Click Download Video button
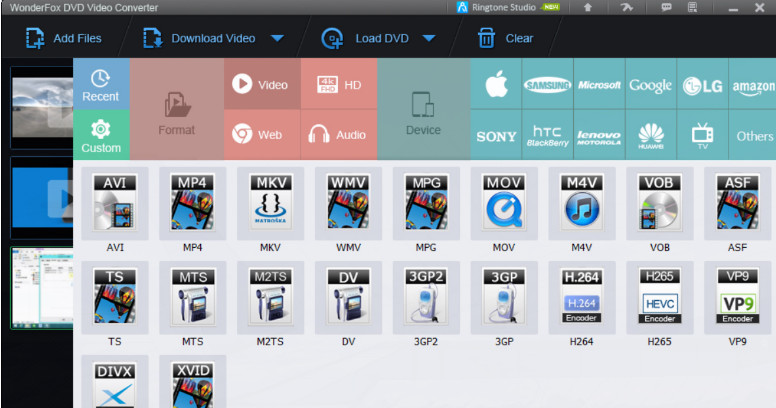Image resolution: width=776 pixels, height=408 pixels. pyautogui.click(x=199, y=38)
